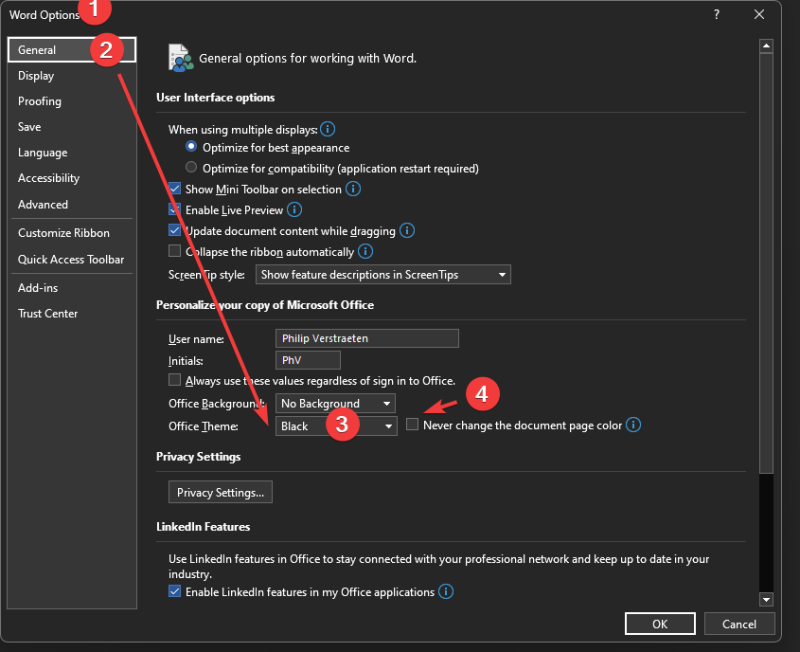This screenshot has height=652, width=800.
Task: Click info icon beside multiple displays label
Action: [x=327, y=130]
